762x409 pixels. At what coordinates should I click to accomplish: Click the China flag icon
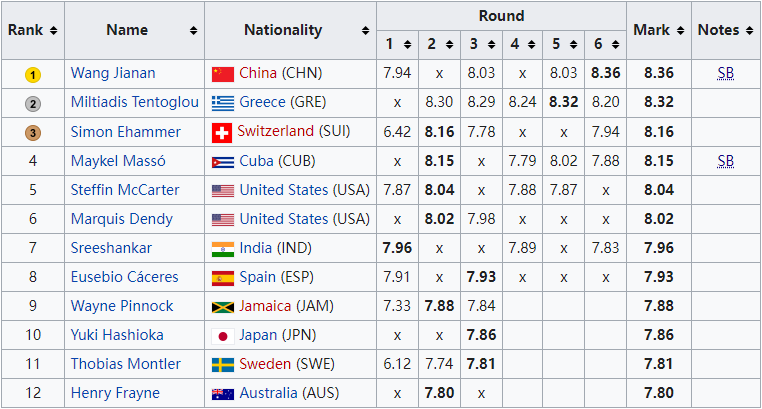point(223,74)
